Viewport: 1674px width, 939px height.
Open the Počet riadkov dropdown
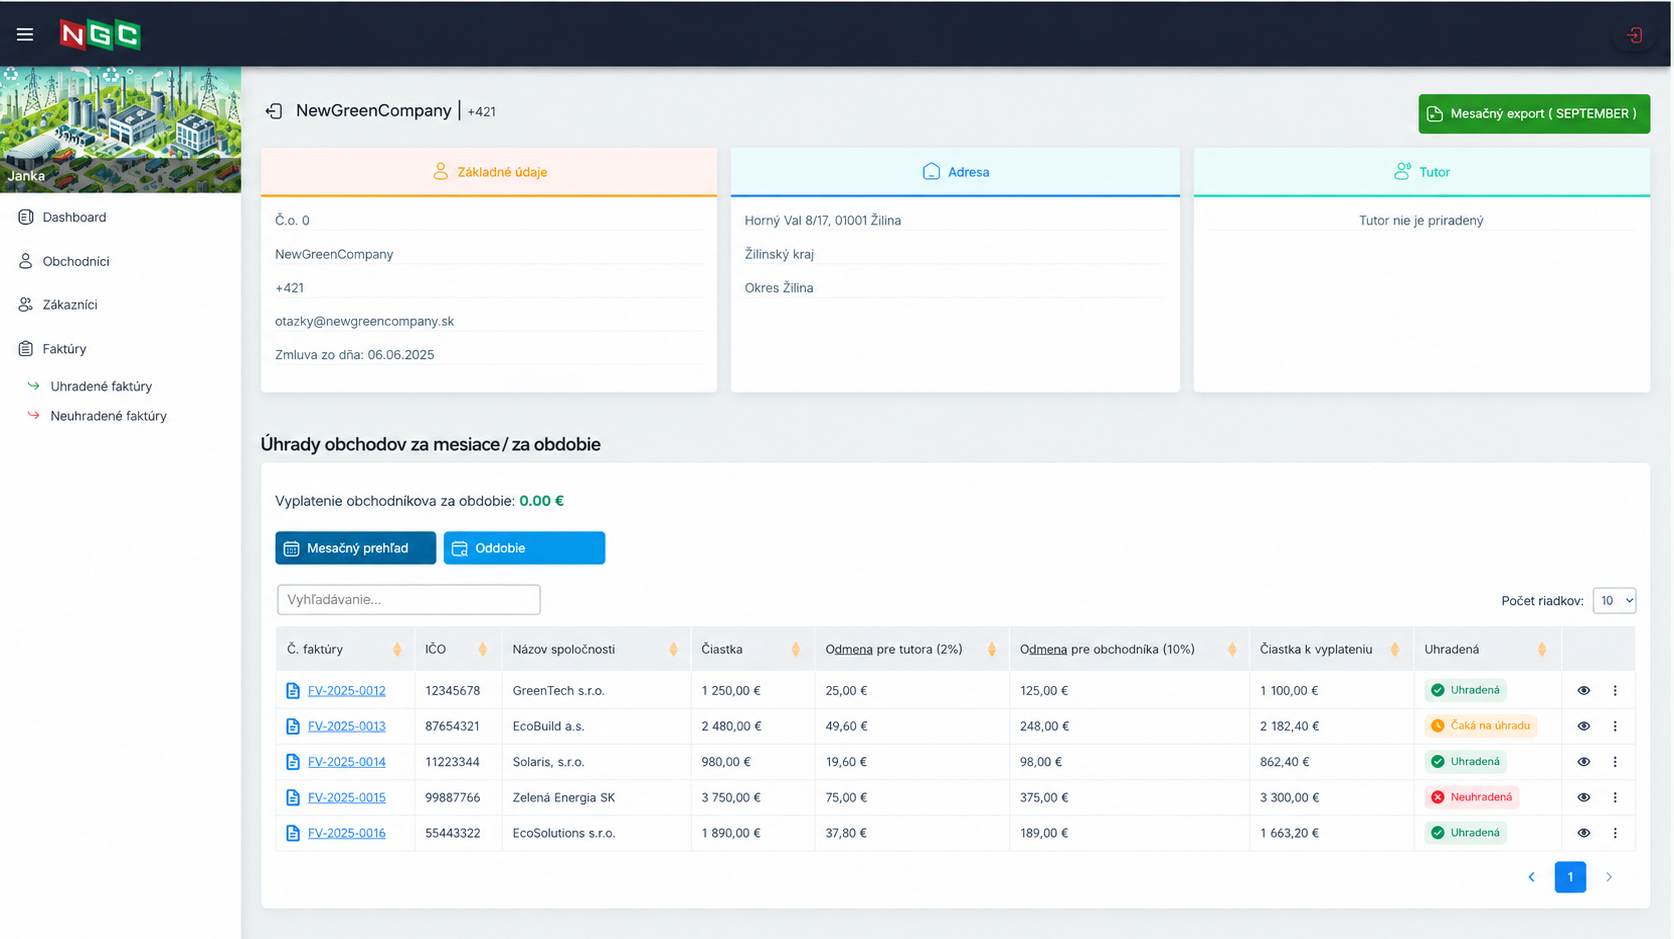tap(1614, 601)
